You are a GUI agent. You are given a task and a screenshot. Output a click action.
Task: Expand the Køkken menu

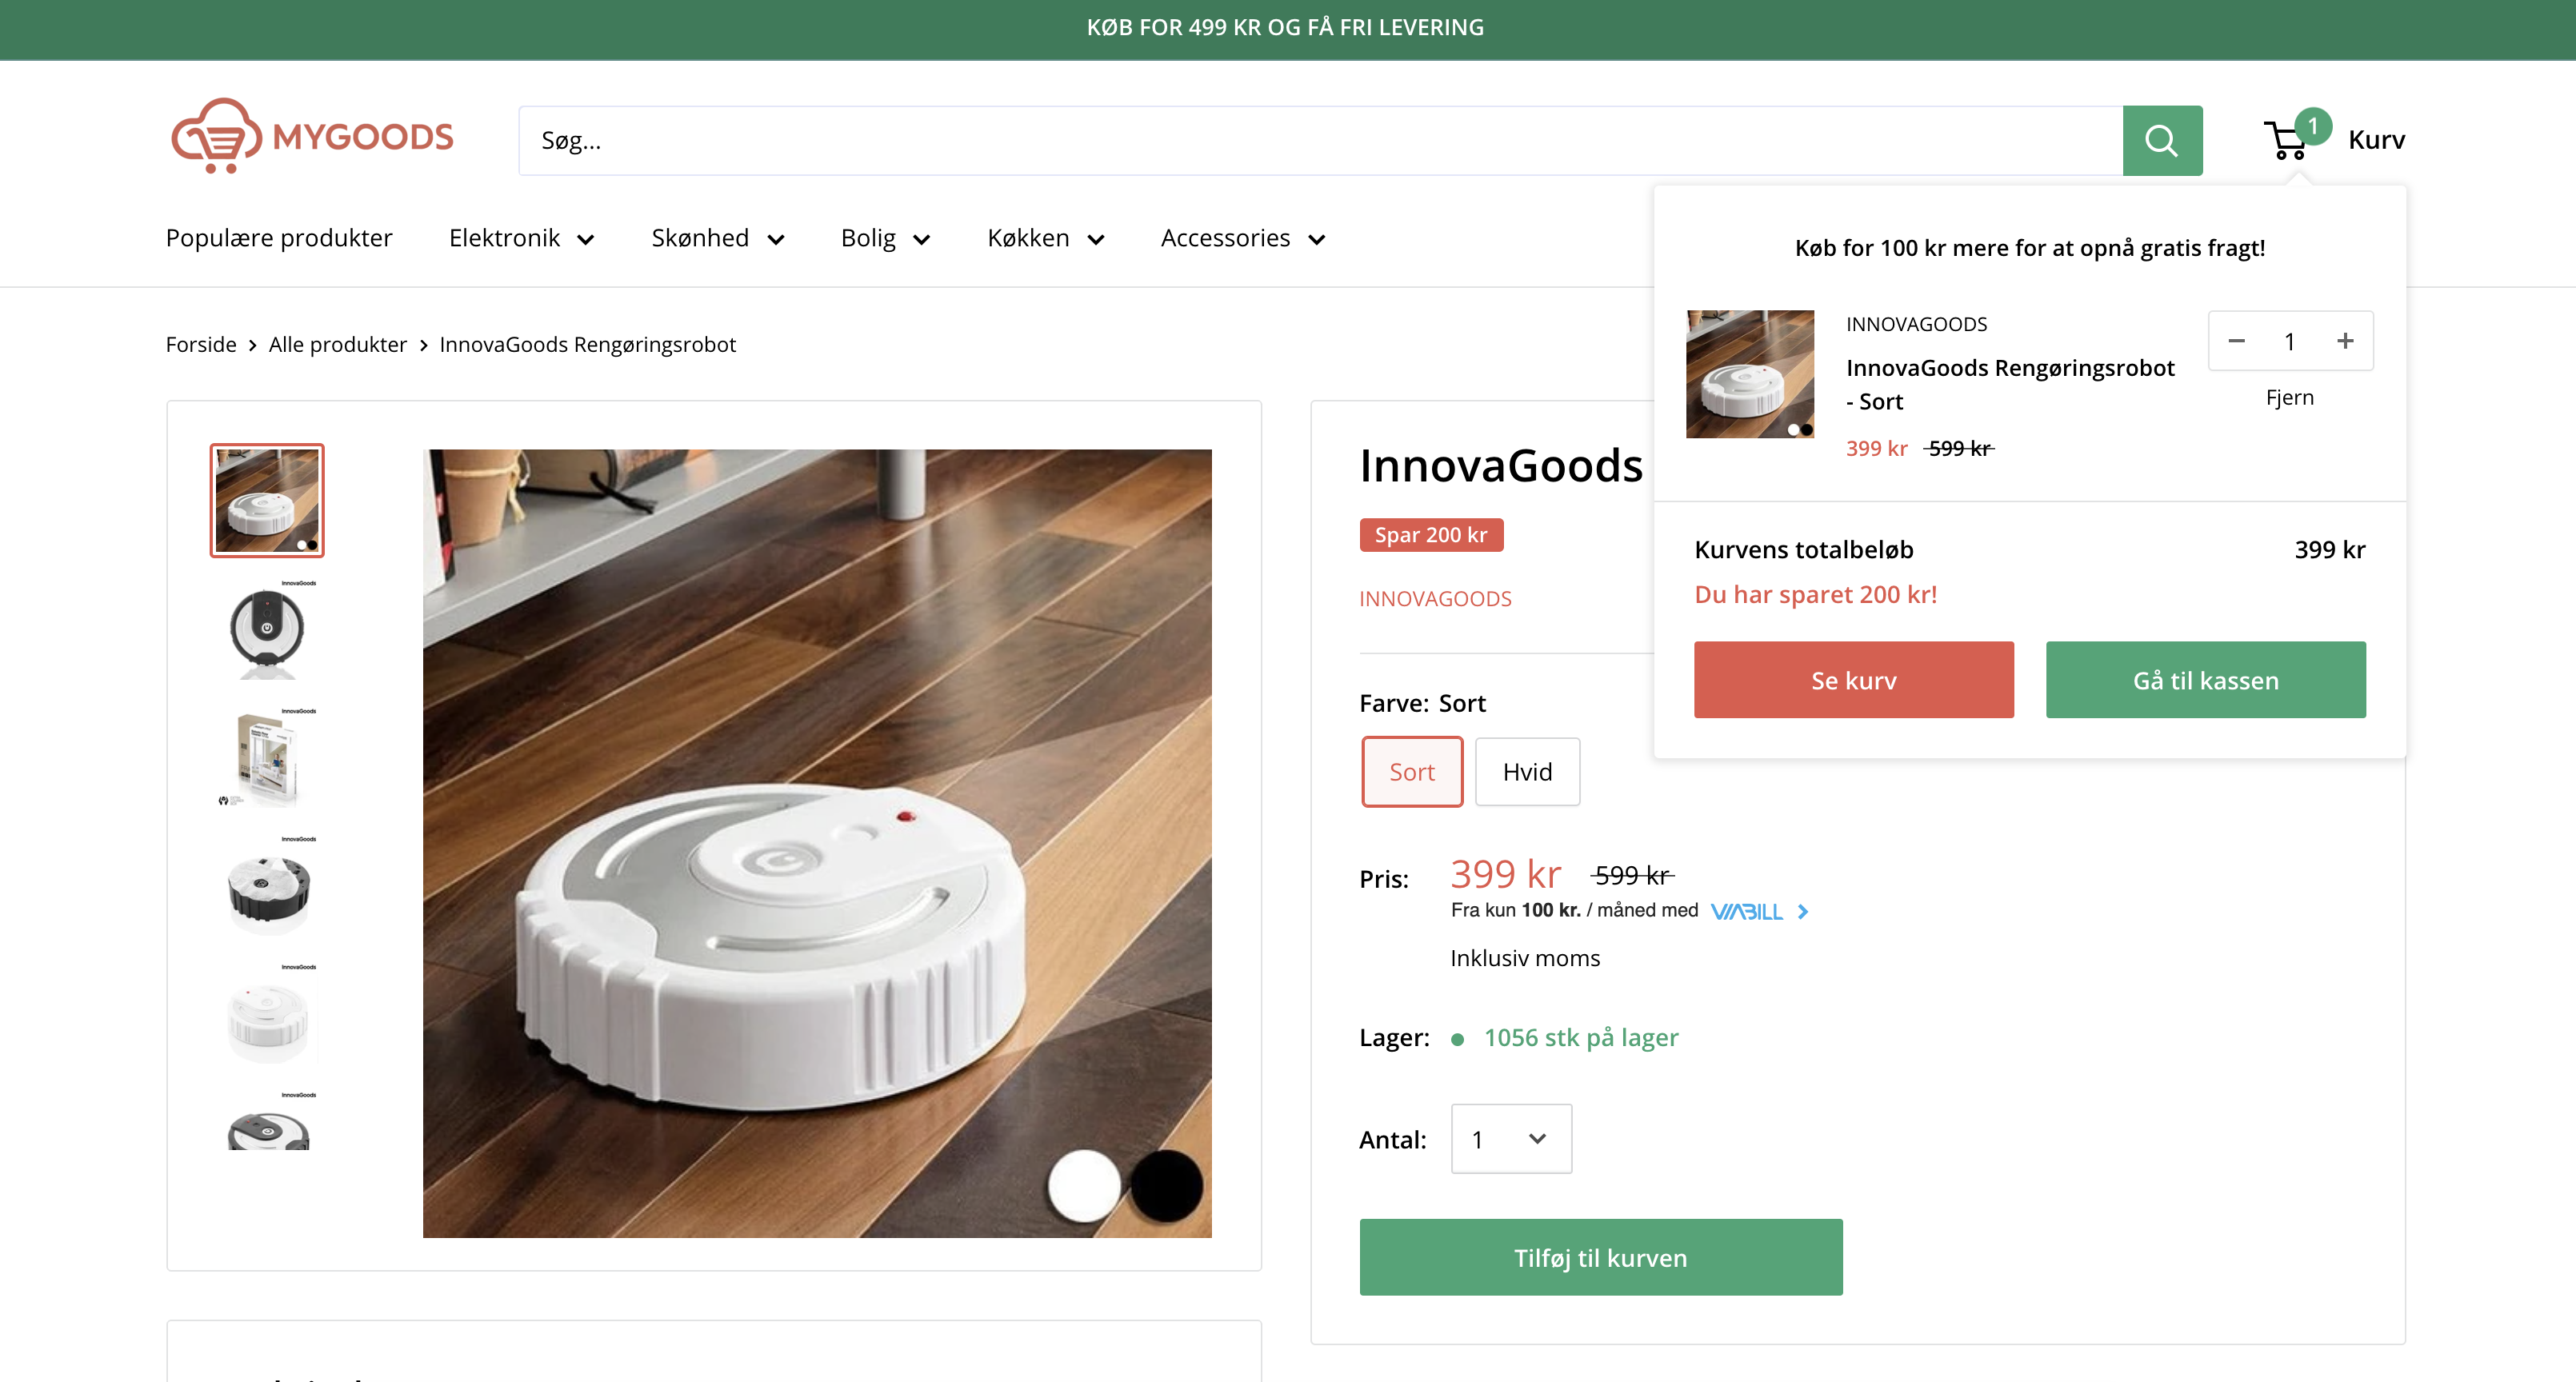1045,238
